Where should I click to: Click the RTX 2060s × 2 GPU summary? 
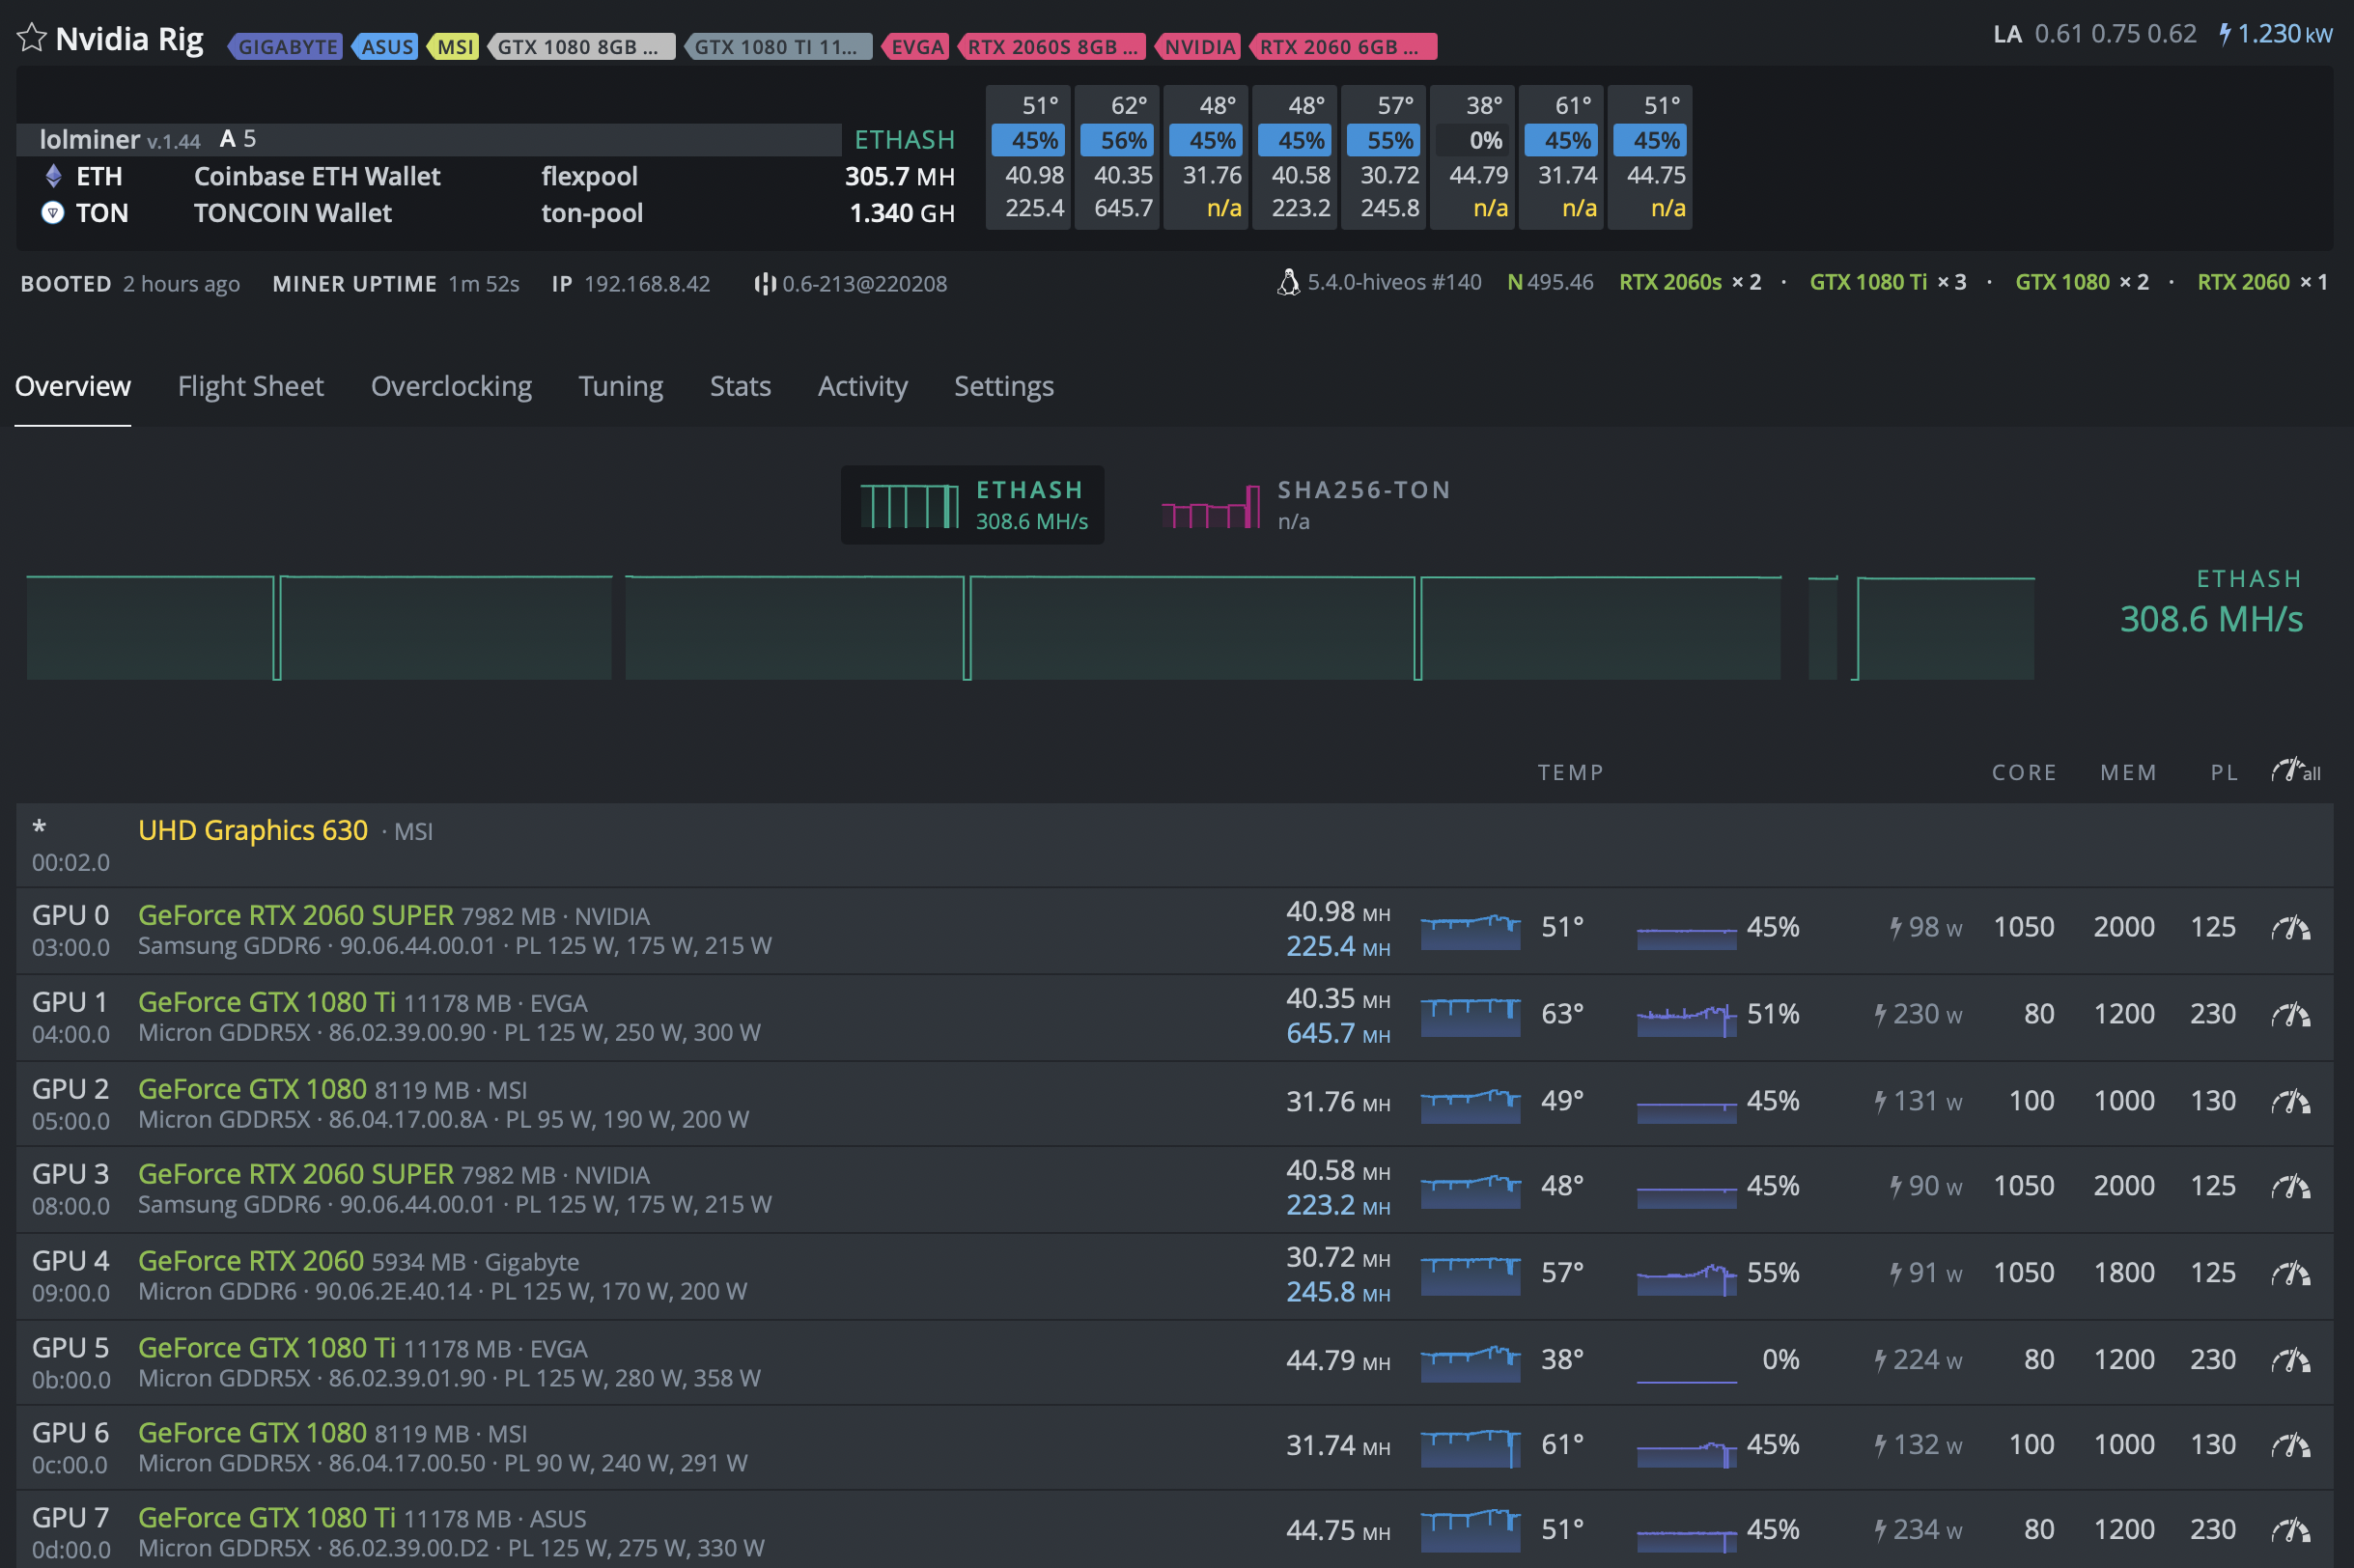click(1689, 283)
